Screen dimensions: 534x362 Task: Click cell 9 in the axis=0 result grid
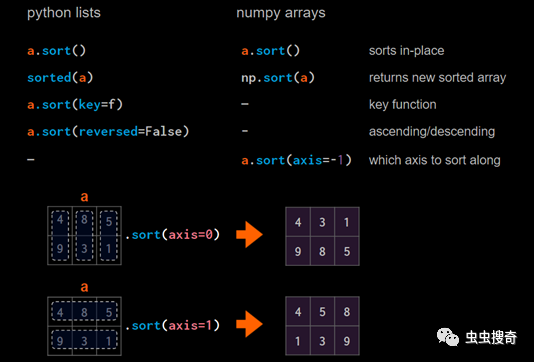coord(298,251)
